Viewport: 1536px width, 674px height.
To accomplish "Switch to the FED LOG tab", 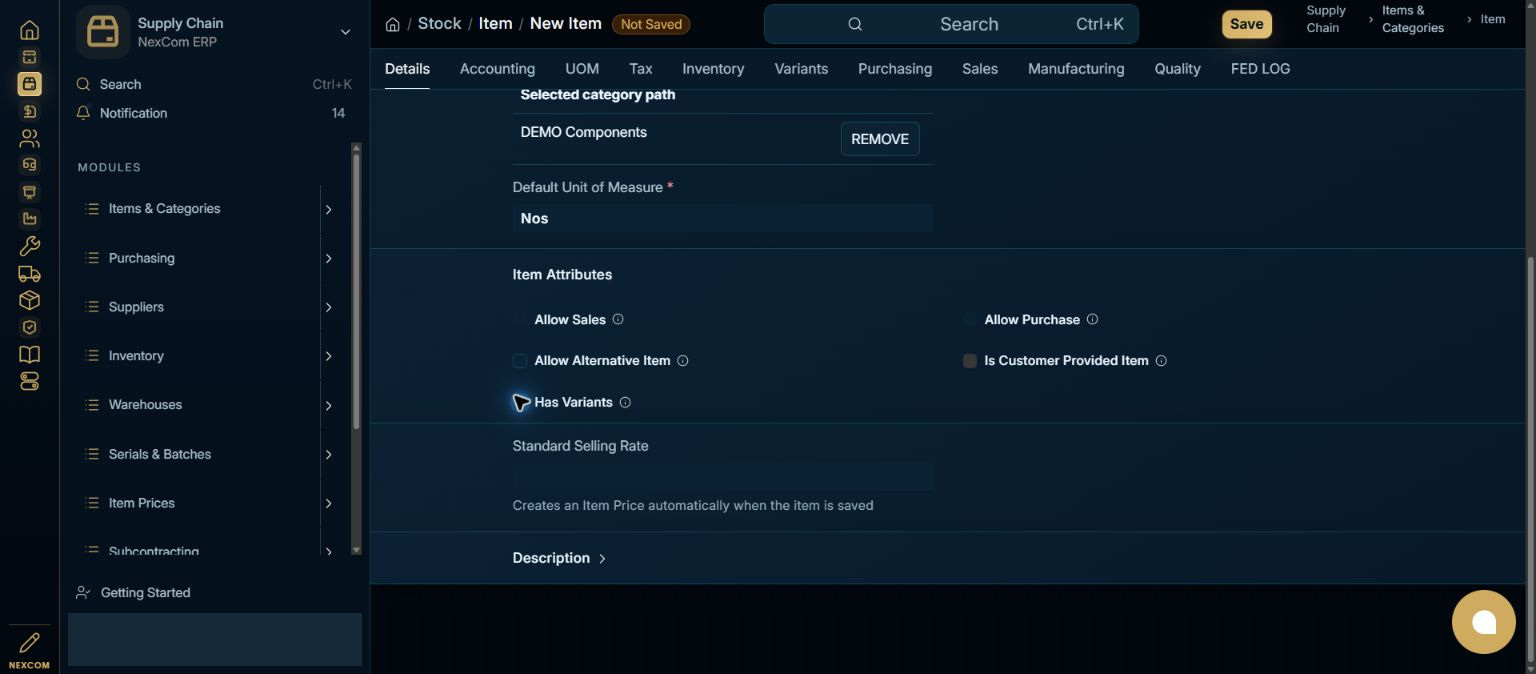I will (1260, 69).
